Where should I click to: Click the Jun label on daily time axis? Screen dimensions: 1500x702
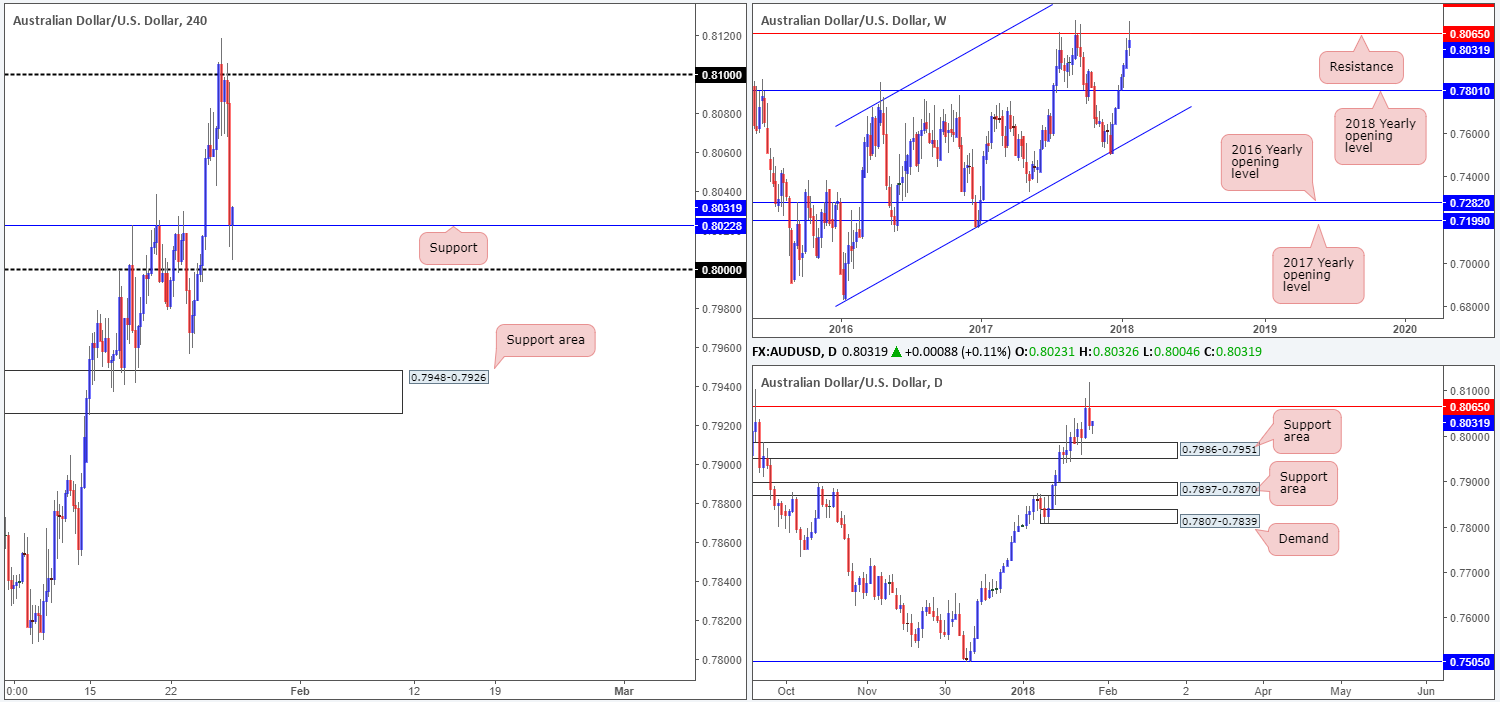click(x=1426, y=691)
